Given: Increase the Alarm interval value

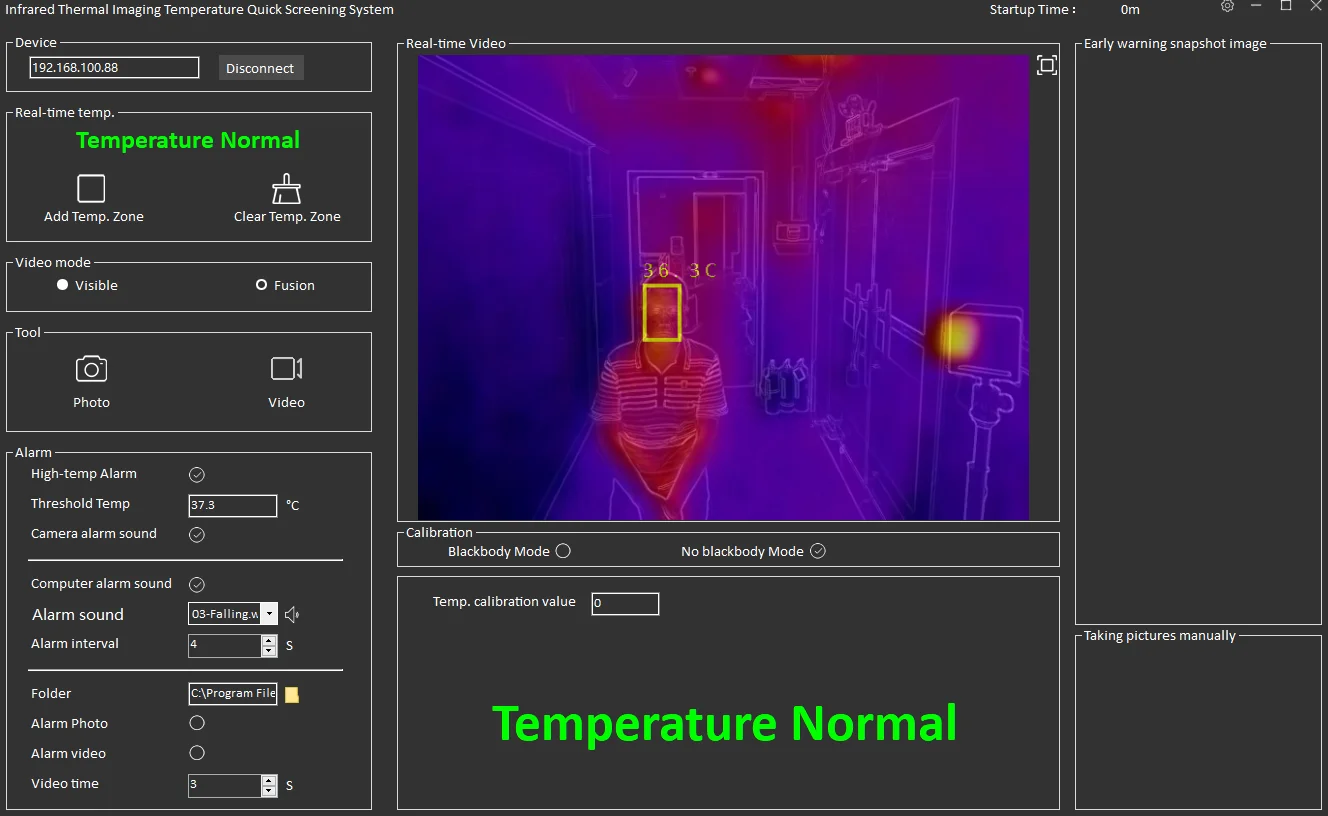Looking at the screenshot, I should (268, 640).
